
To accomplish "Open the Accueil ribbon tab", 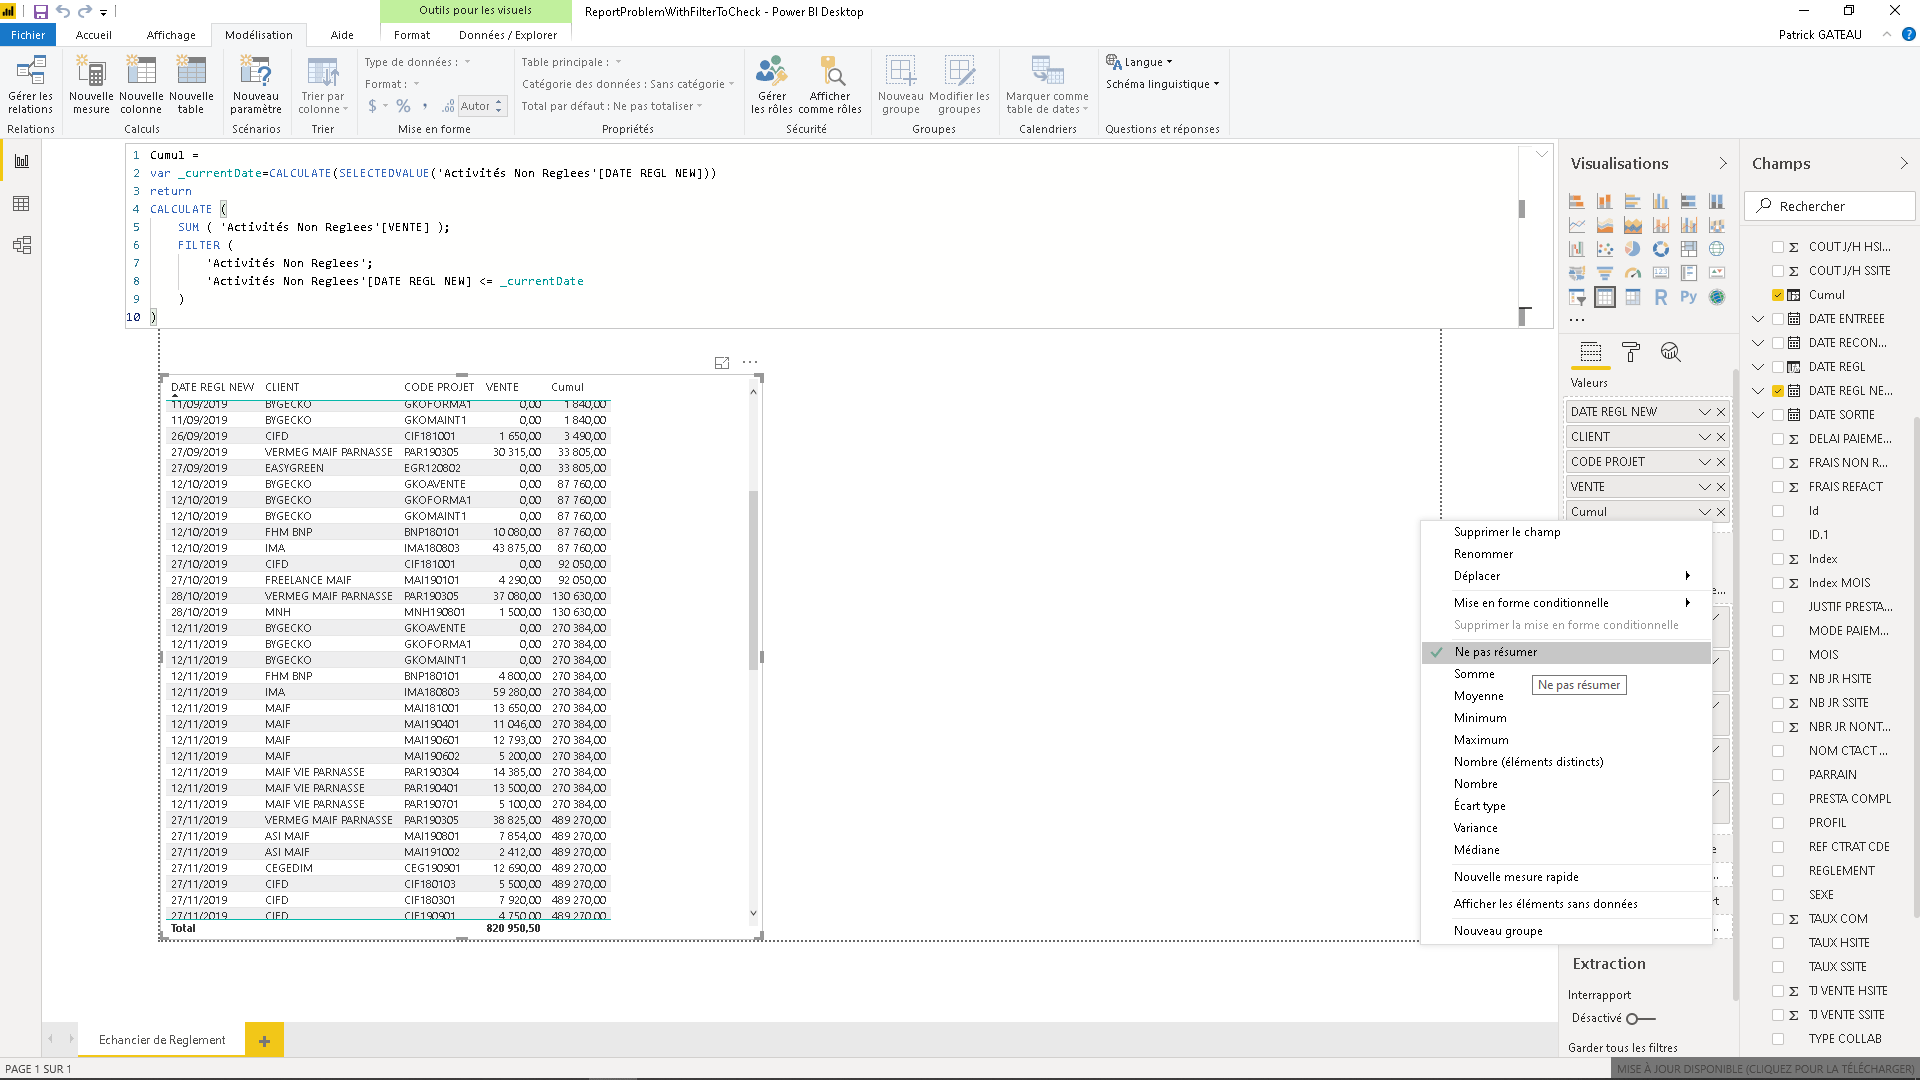I will 94,35.
